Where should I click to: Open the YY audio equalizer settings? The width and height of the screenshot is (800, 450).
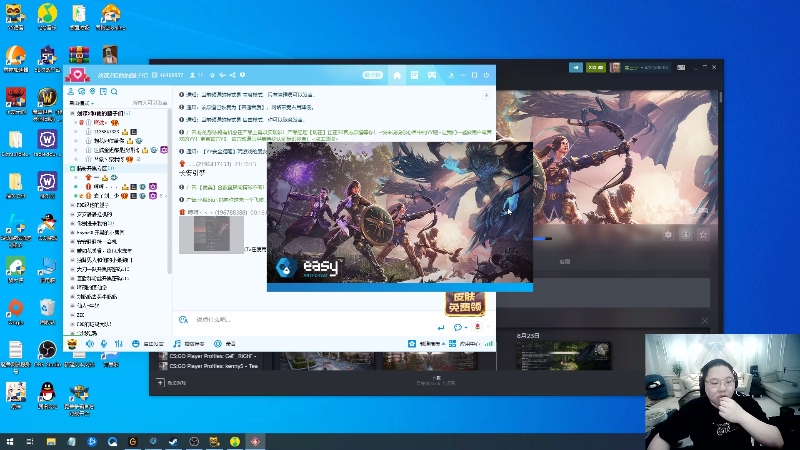[x=118, y=344]
